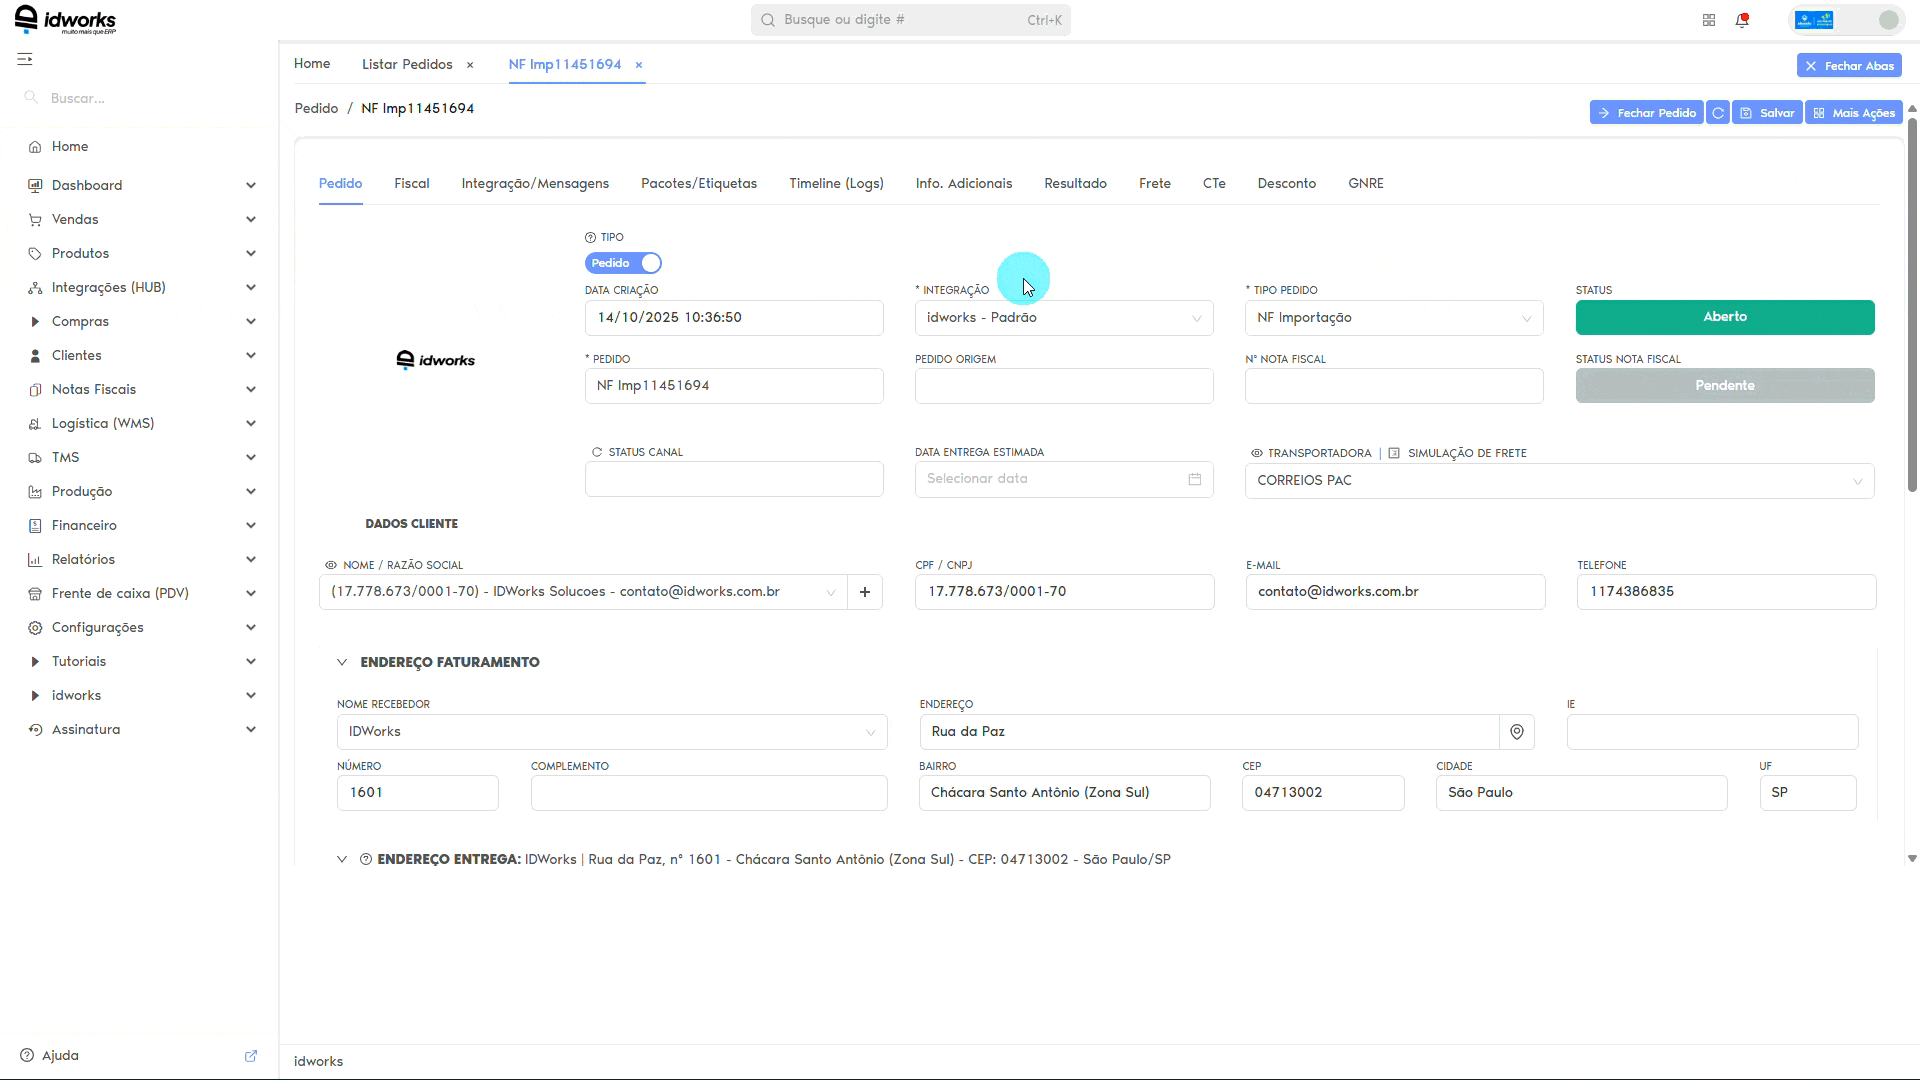This screenshot has height=1080, width=1920.
Task: Click the TMS truck icon
Action: coord(35,458)
